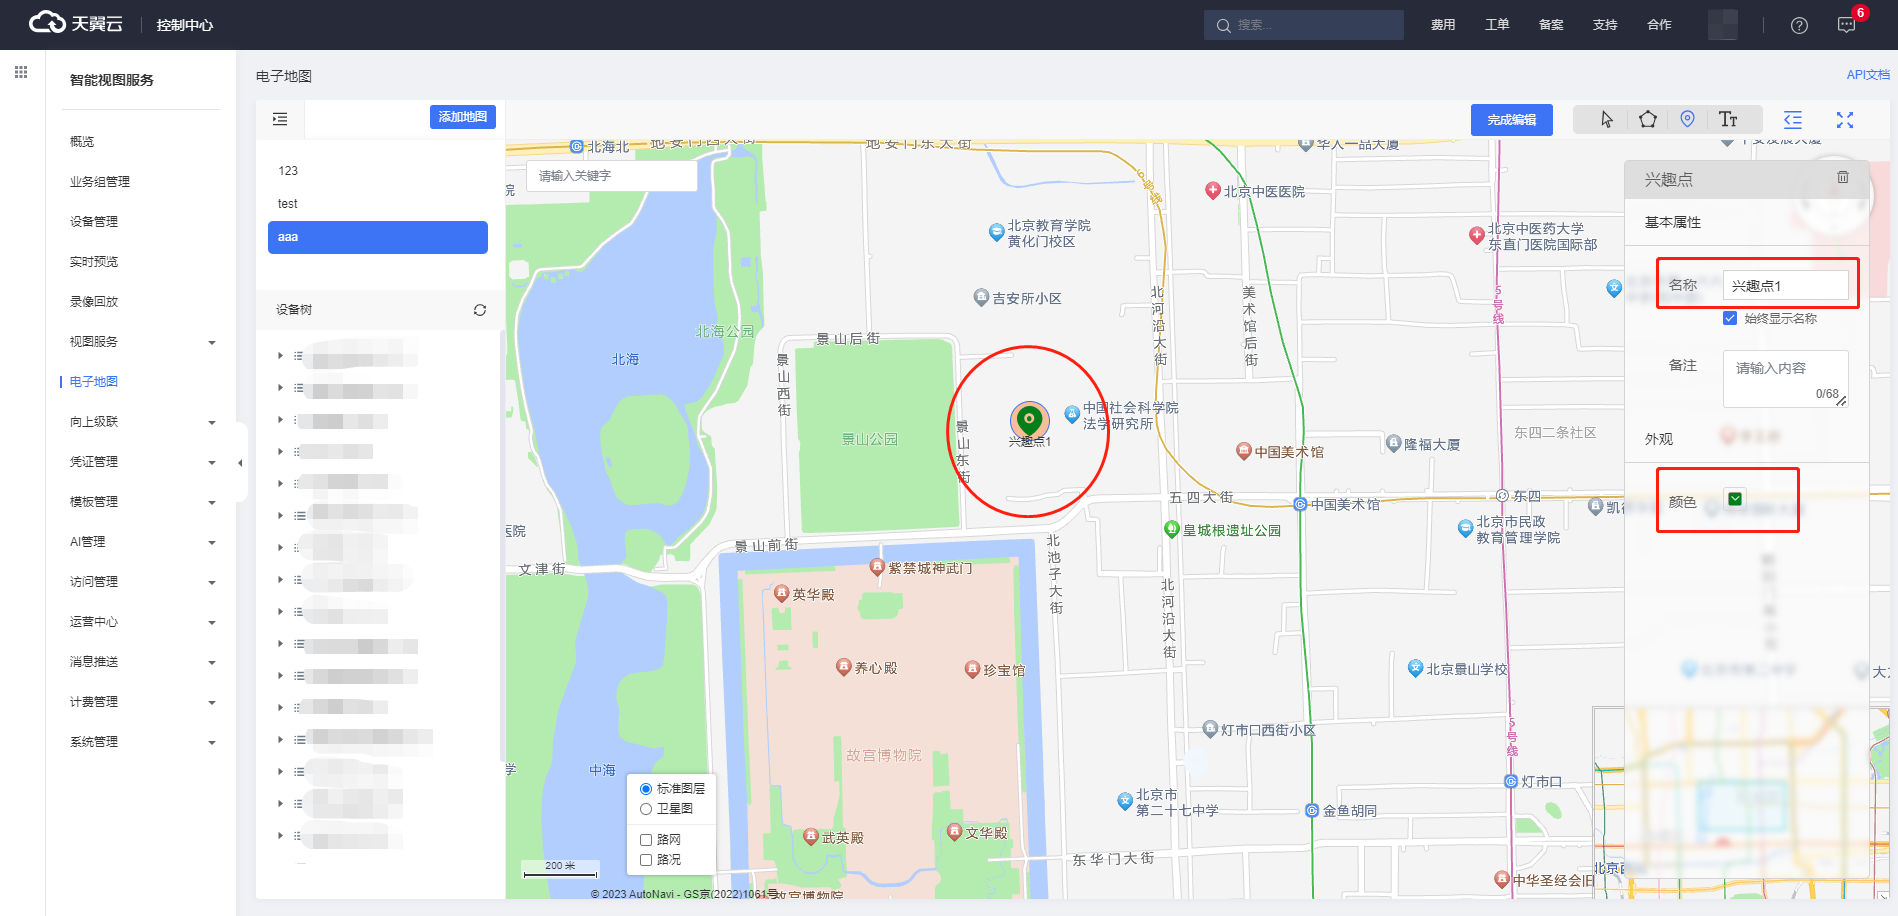Click the 紫禁城神武门 landmark marker
The height and width of the screenshot is (916, 1898).
[x=877, y=567]
